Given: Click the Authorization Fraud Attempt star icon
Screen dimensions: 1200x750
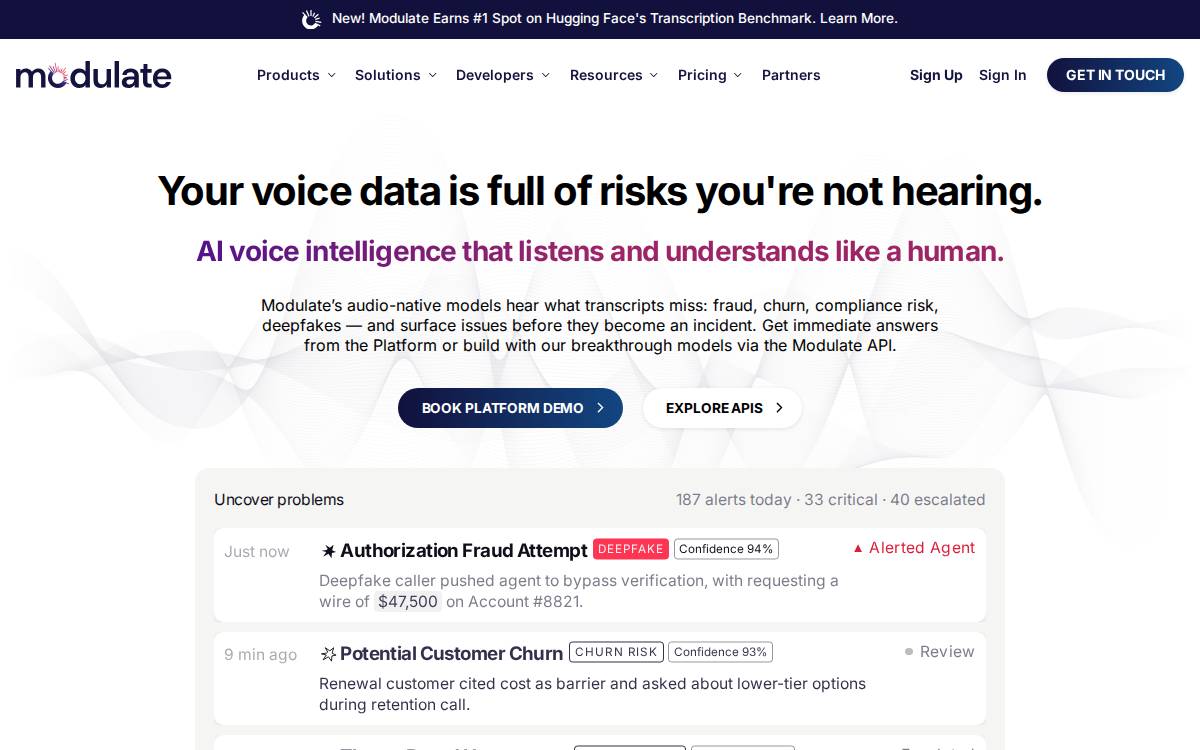Looking at the screenshot, I should coord(328,551).
